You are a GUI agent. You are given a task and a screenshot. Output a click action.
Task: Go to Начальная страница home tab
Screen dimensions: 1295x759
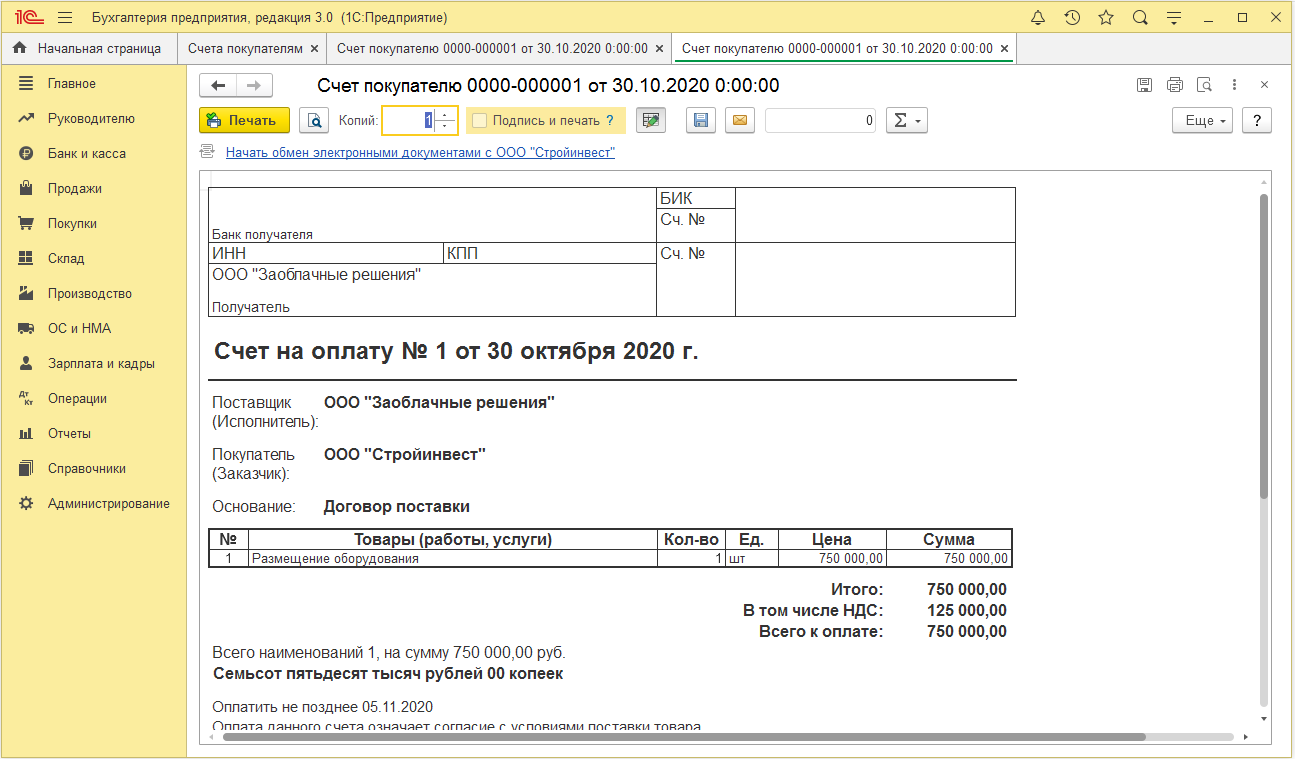coord(87,48)
